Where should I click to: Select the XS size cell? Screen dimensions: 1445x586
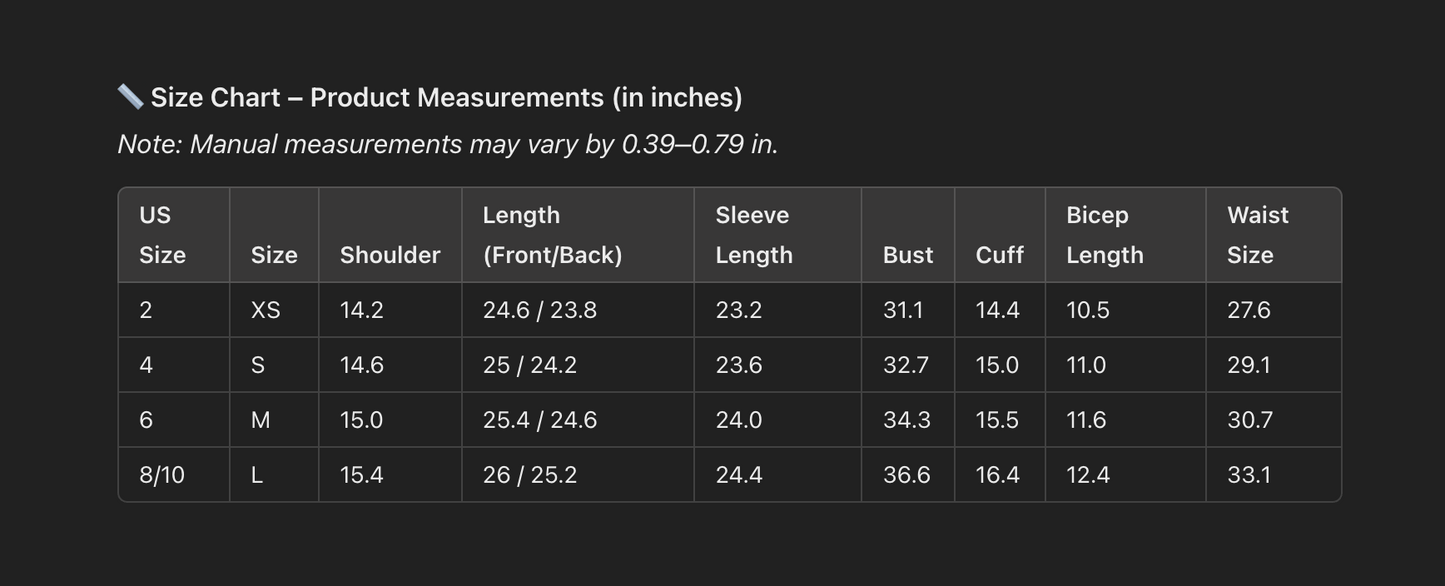point(265,310)
